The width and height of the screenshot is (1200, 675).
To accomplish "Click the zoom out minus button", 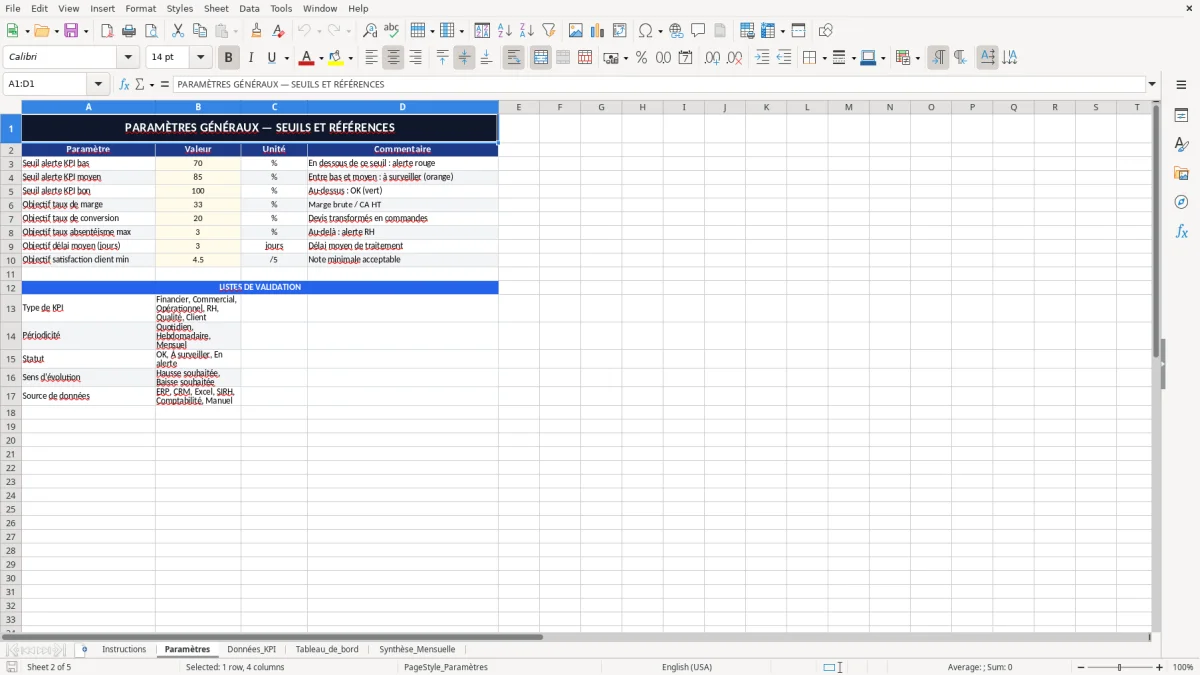I will (1081, 667).
